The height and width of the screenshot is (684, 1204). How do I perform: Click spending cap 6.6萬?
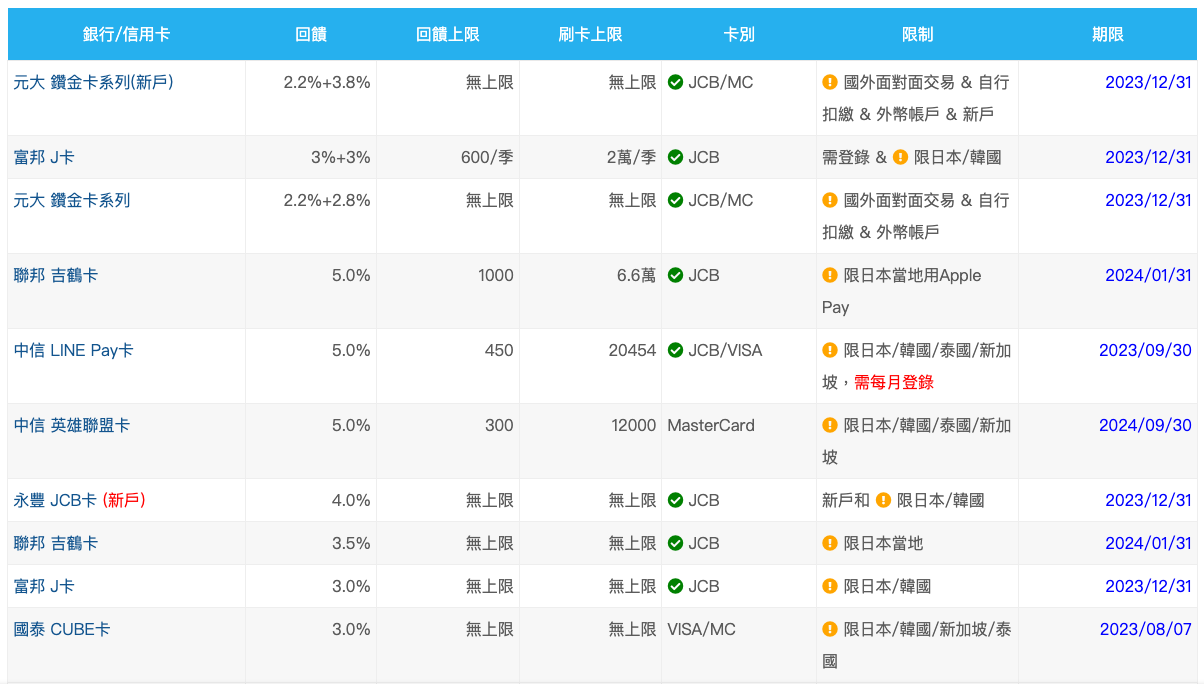click(636, 275)
